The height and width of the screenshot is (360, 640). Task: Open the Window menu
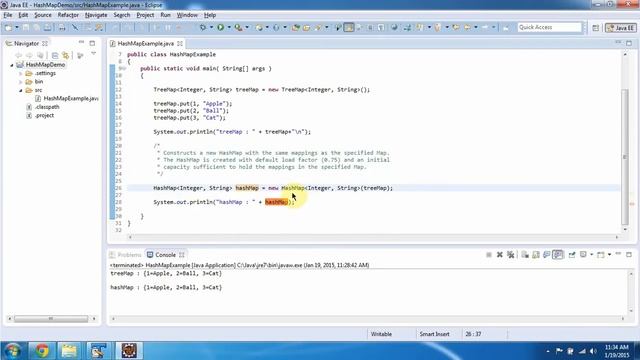pyautogui.click(x=187, y=15)
